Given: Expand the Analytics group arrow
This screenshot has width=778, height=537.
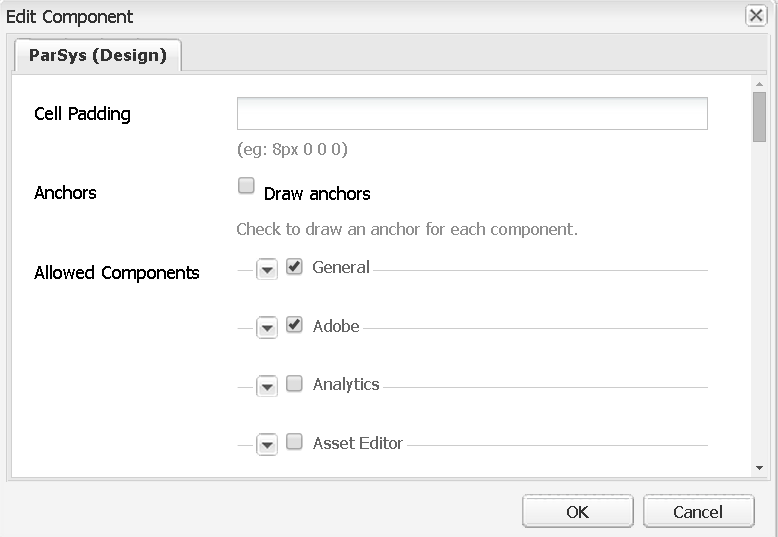Looking at the screenshot, I should (266, 386).
